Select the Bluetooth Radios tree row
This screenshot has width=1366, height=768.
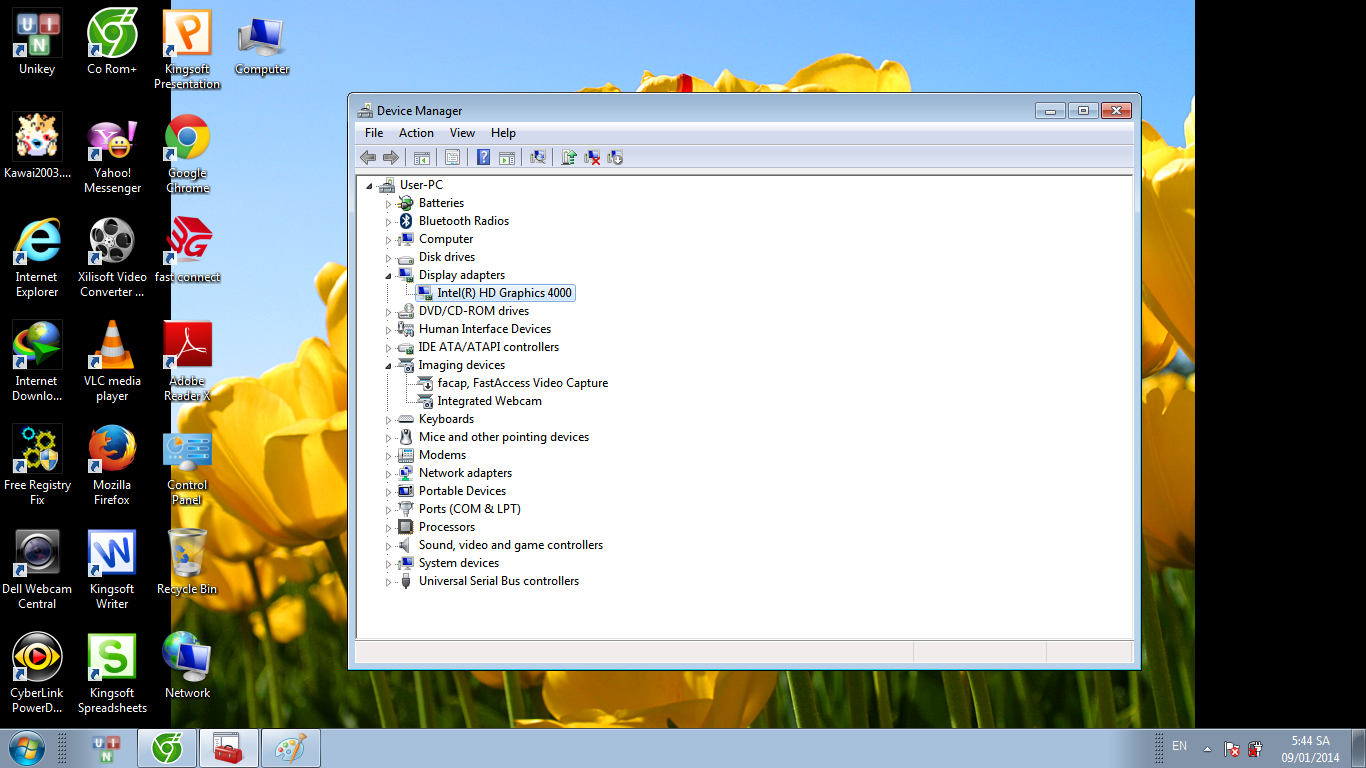[453, 221]
